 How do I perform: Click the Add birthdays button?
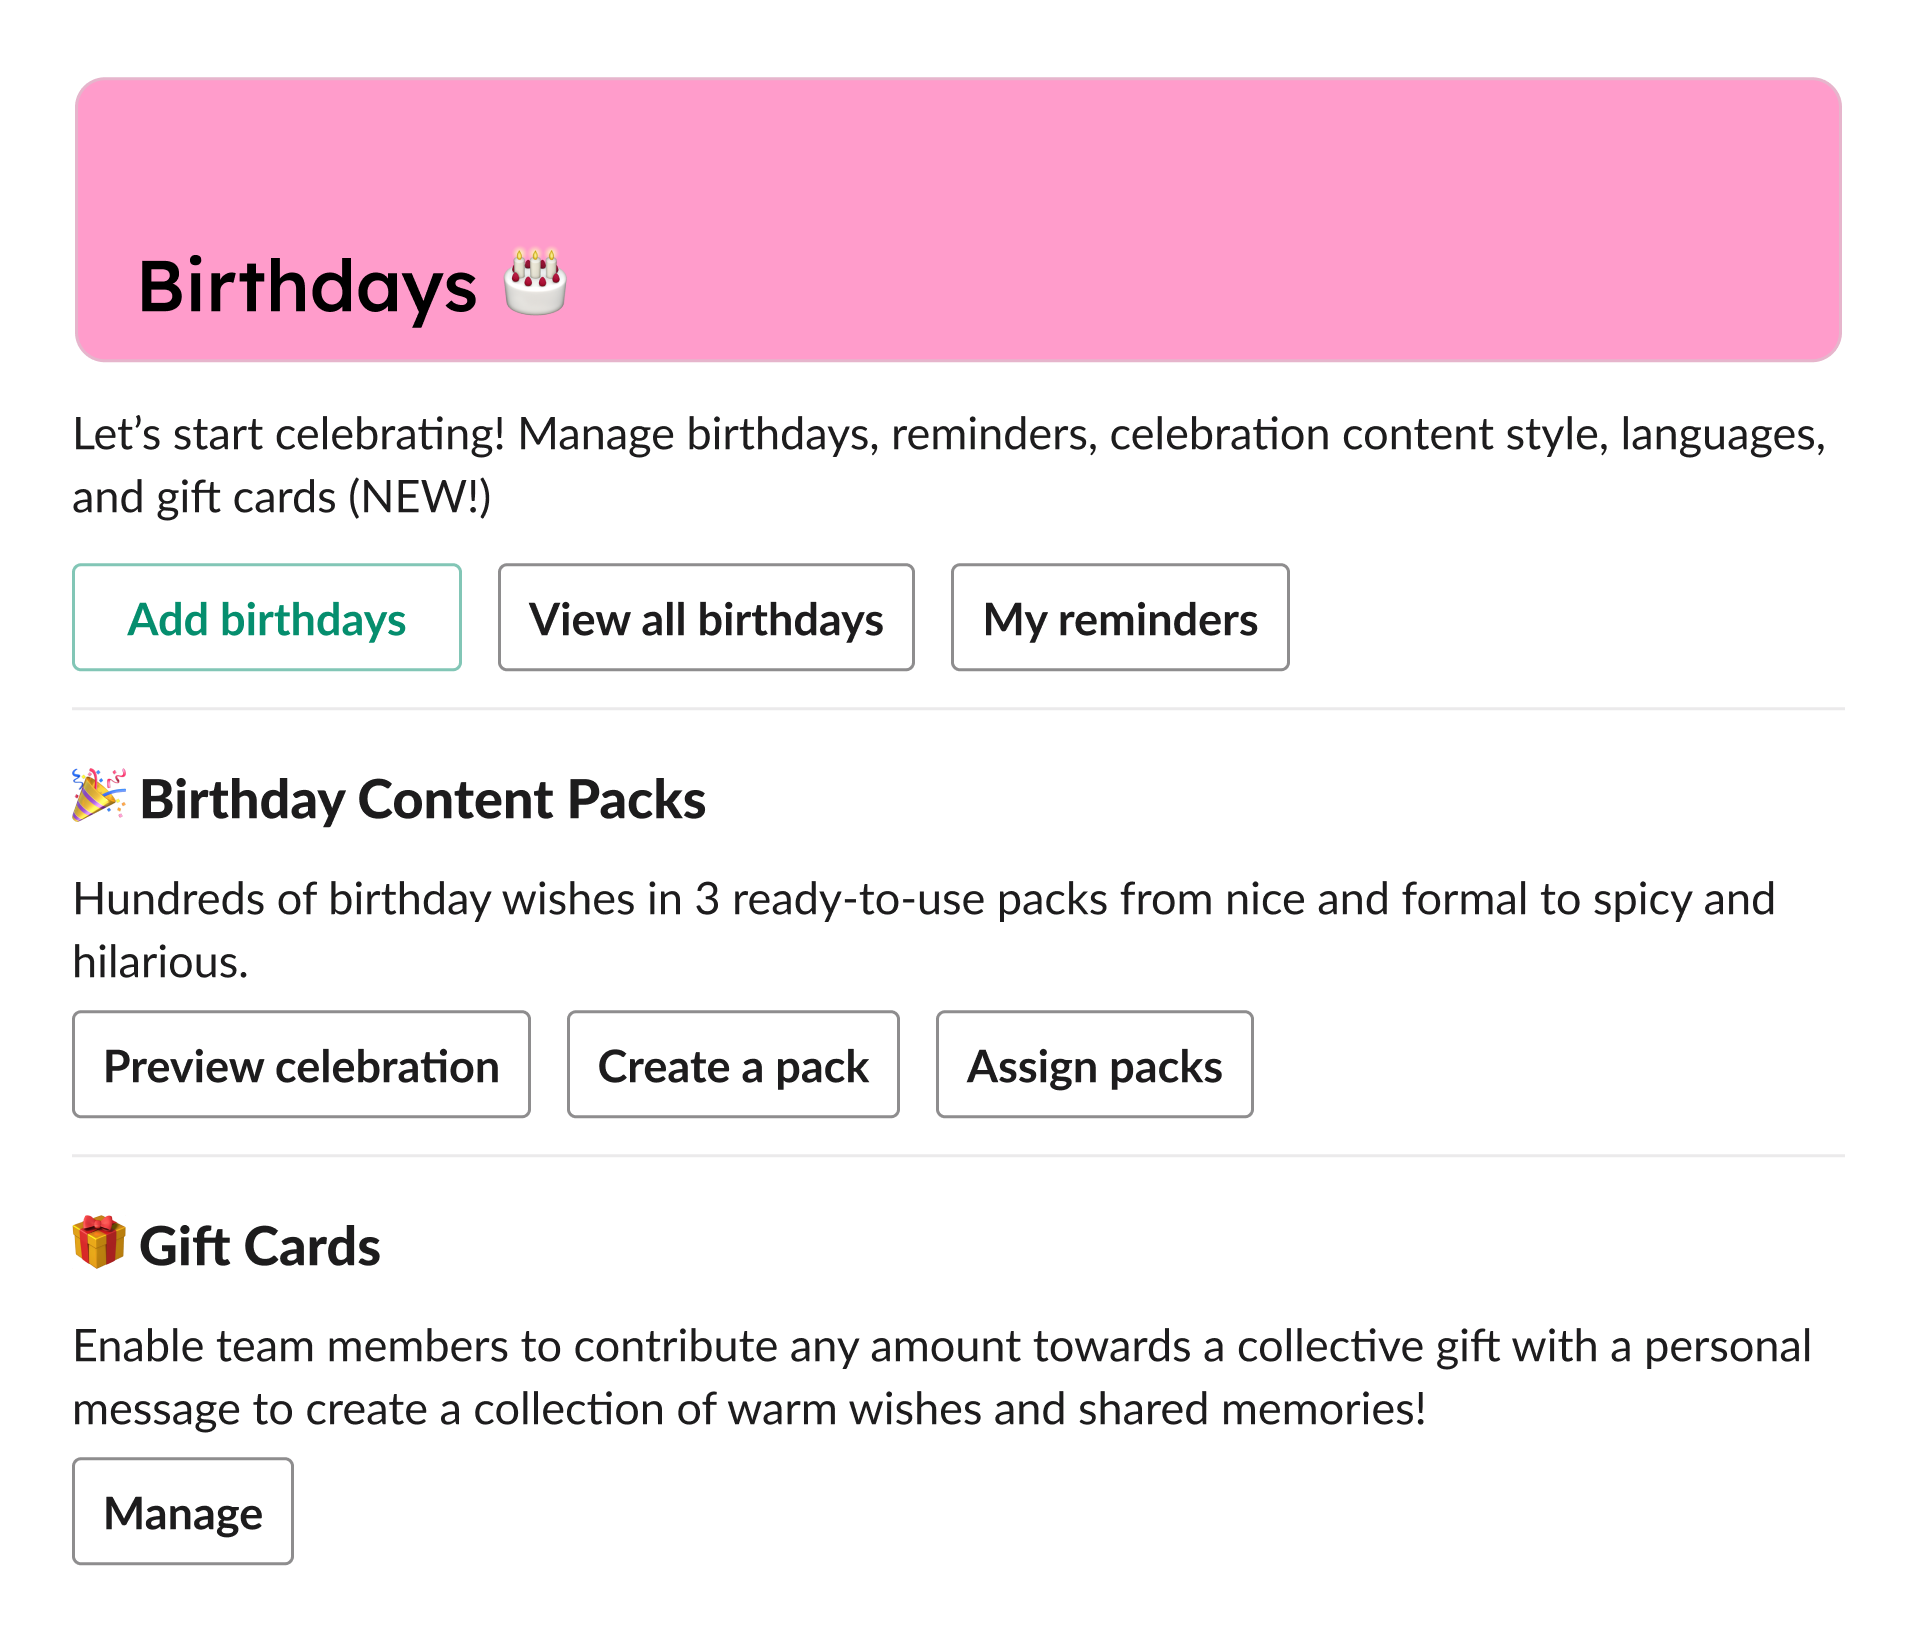pos(266,617)
